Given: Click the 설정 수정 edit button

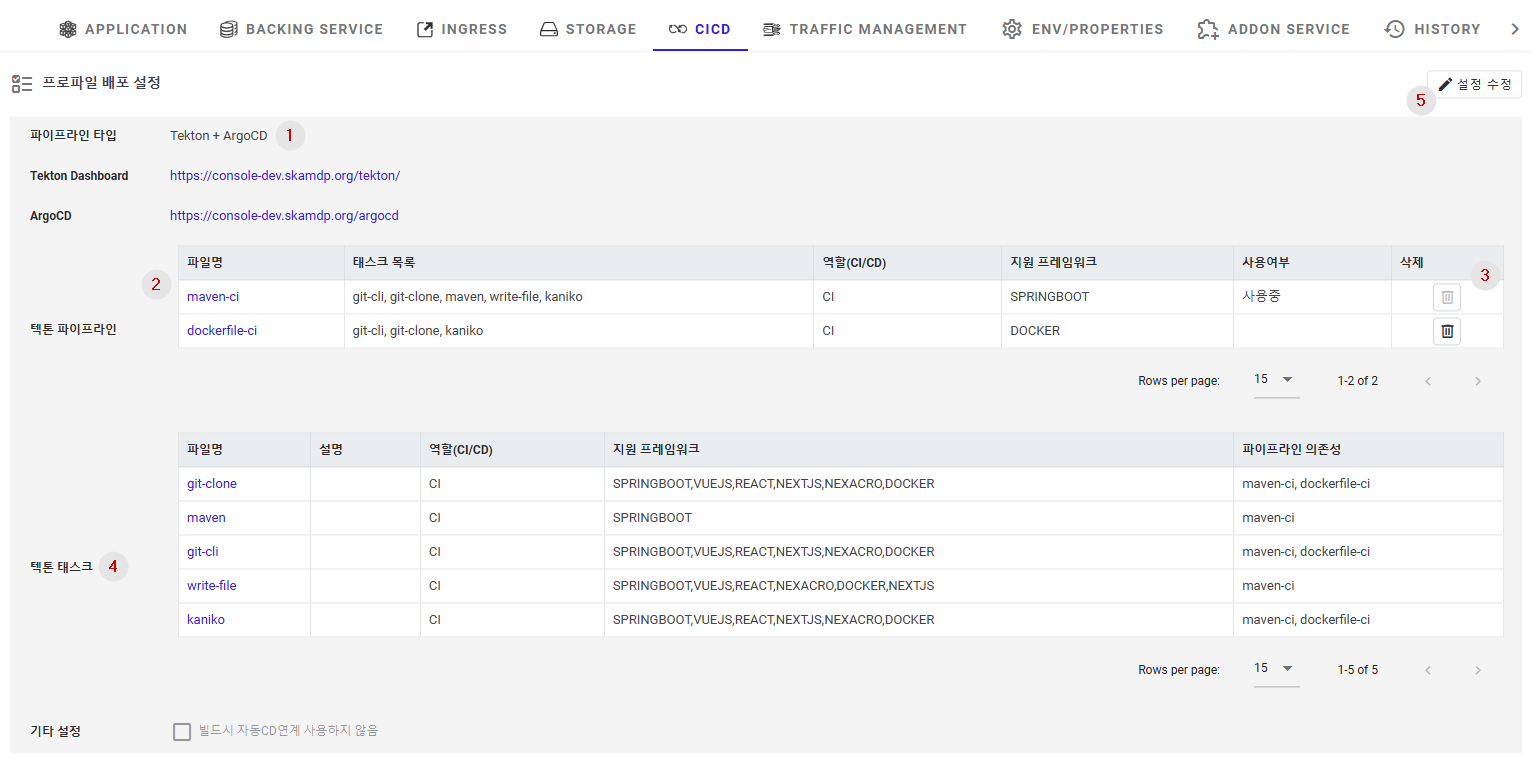Looking at the screenshot, I should (x=1474, y=85).
